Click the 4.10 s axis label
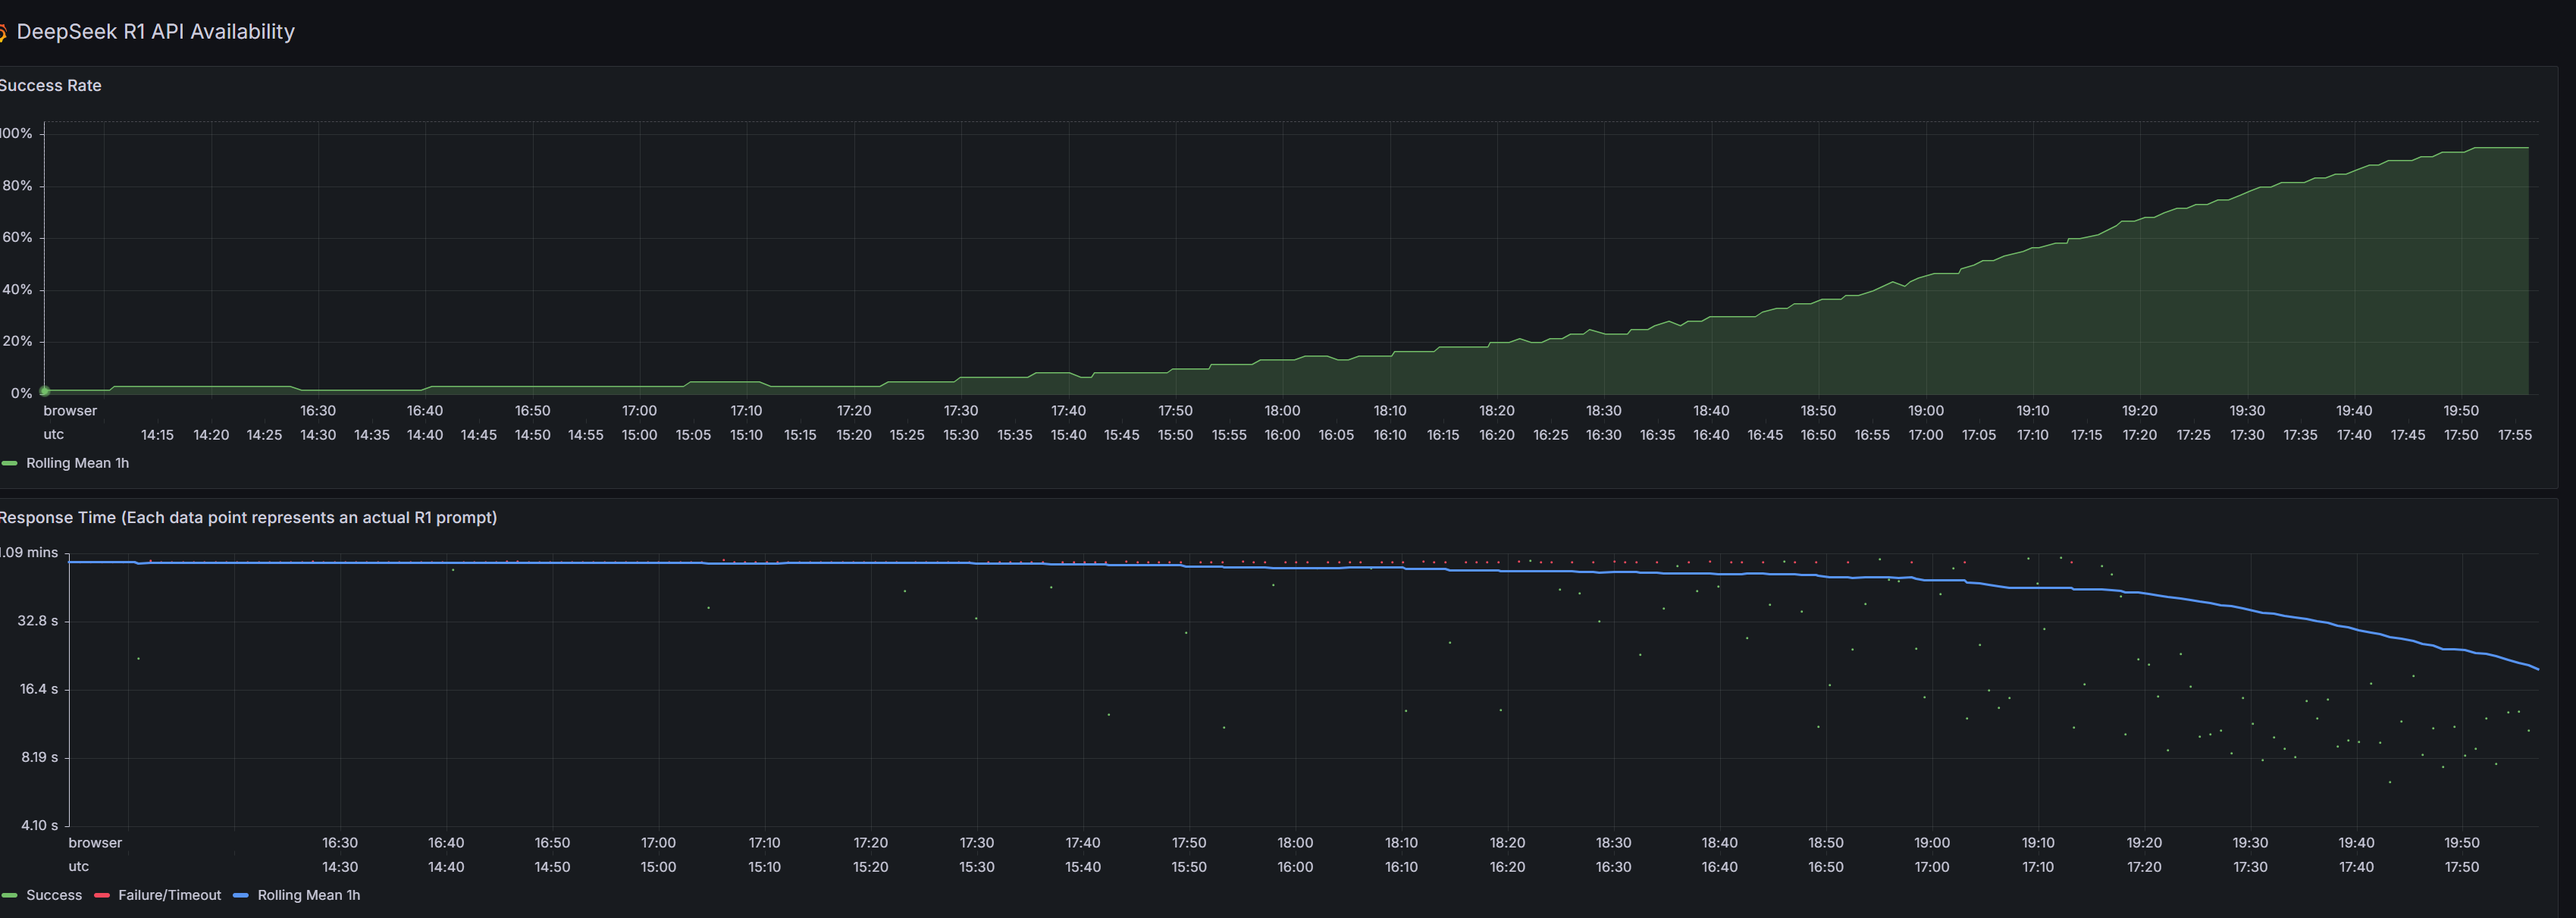Viewport: 2576px width, 918px height. tap(39, 825)
